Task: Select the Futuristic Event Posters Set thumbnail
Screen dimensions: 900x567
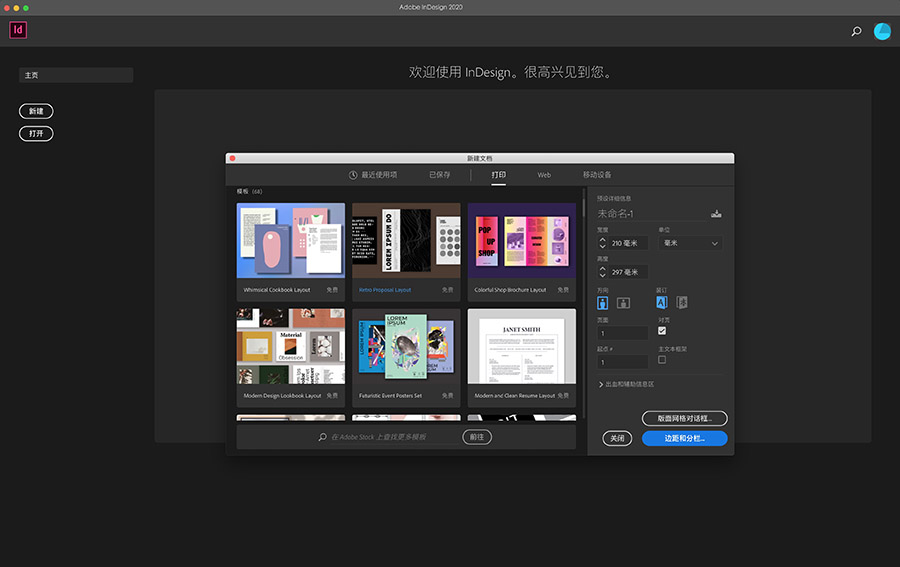Action: coord(406,346)
